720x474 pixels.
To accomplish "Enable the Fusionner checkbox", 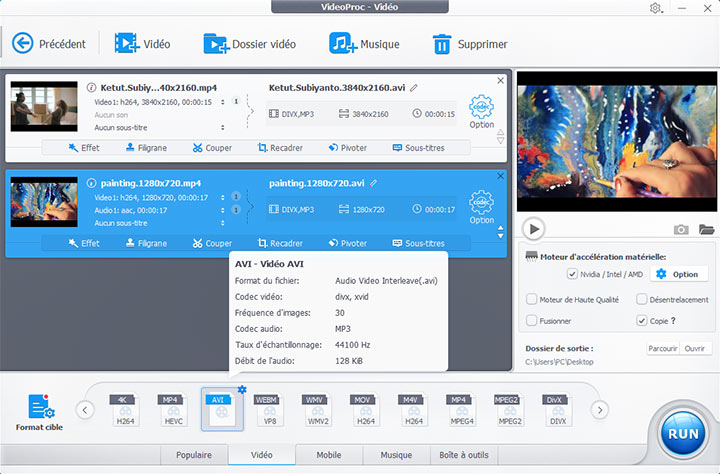I will (532, 321).
